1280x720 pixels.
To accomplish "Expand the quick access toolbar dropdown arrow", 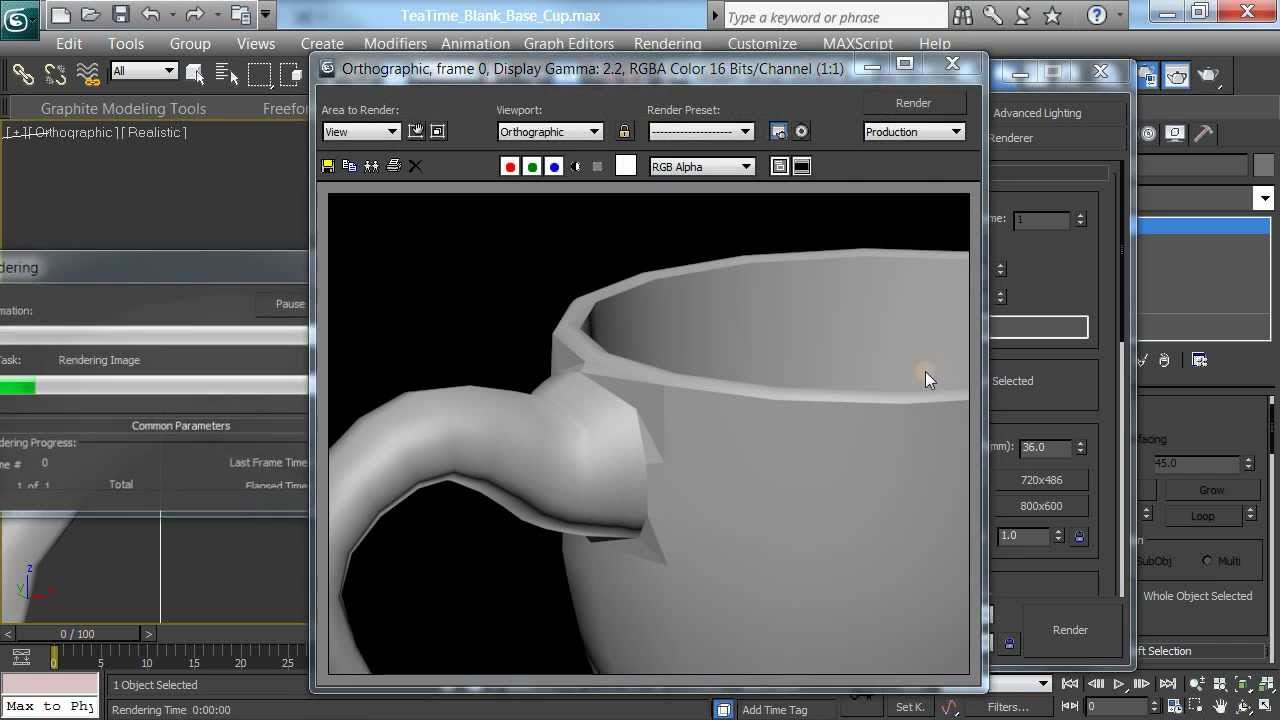I will [x=265, y=14].
